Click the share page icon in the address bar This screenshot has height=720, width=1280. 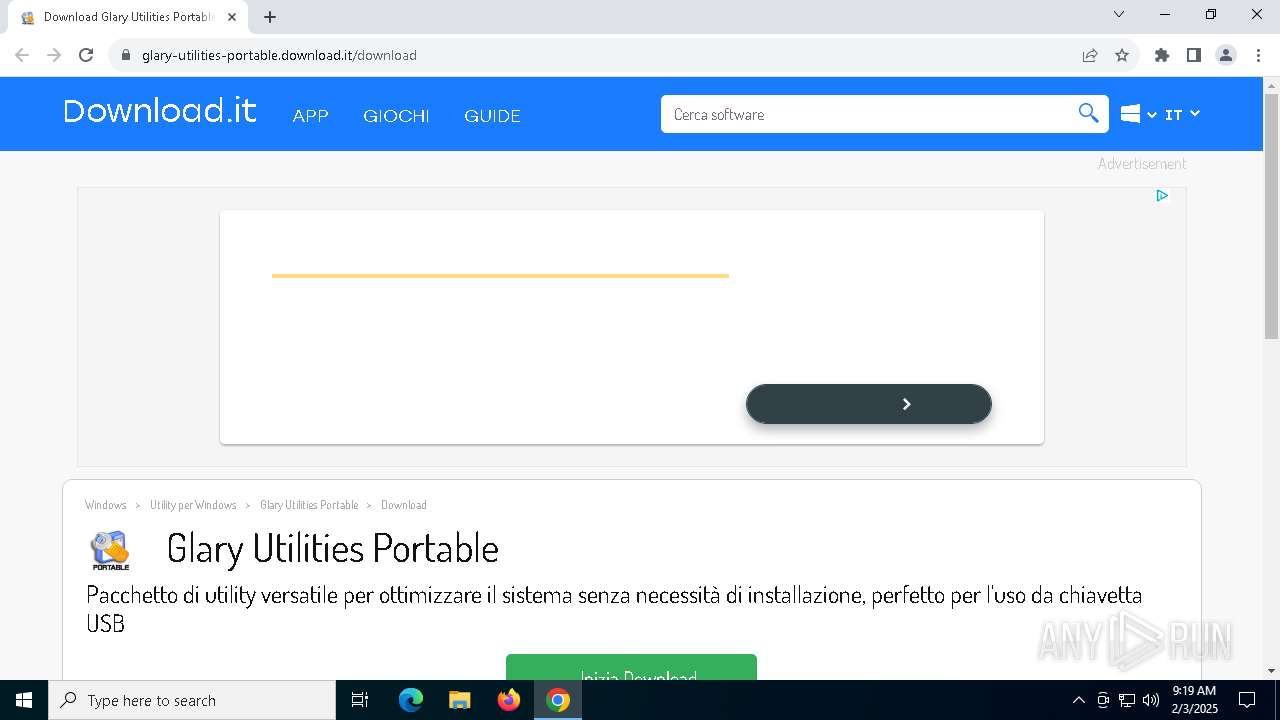coord(1090,55)
